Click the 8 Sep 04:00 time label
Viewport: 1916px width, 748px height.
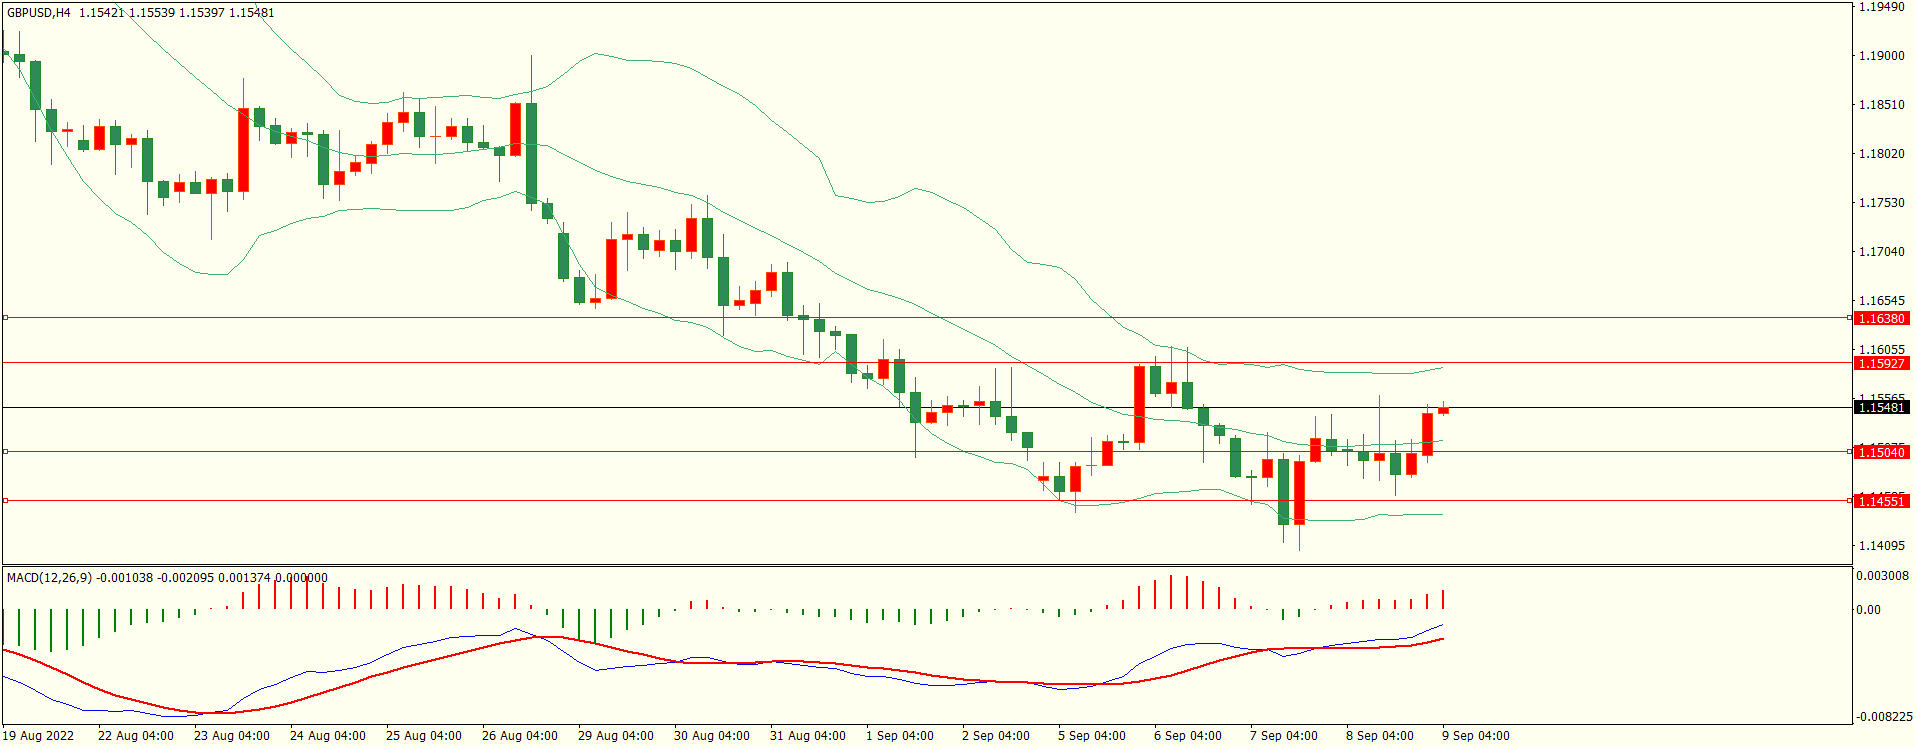click(1380, 736)
